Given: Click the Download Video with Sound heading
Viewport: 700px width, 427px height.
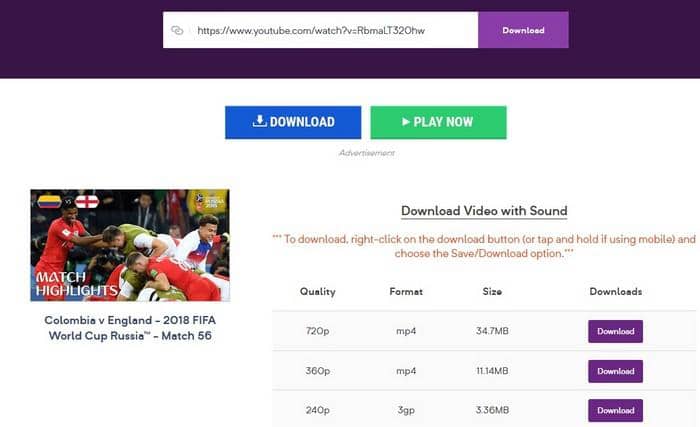Looking at the screenshot, I should click(x=484, y=211).
